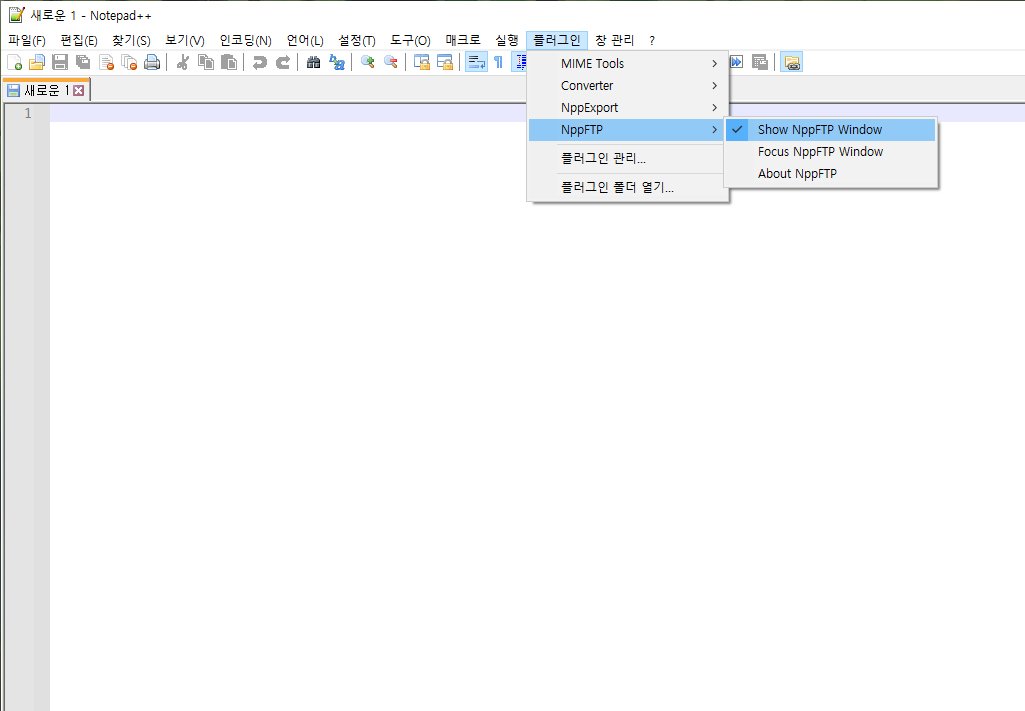Click the run macro multiple times icon
This screenshot has width=1025, height=711.
[x=737, y=63]
